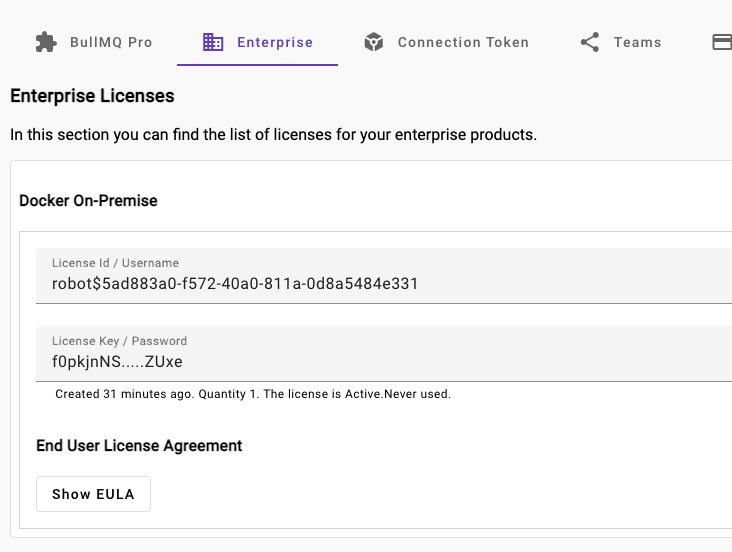Click the Enterprise building icon
Viewport: 732px width, 552px height.
click(x=213, y=42)
